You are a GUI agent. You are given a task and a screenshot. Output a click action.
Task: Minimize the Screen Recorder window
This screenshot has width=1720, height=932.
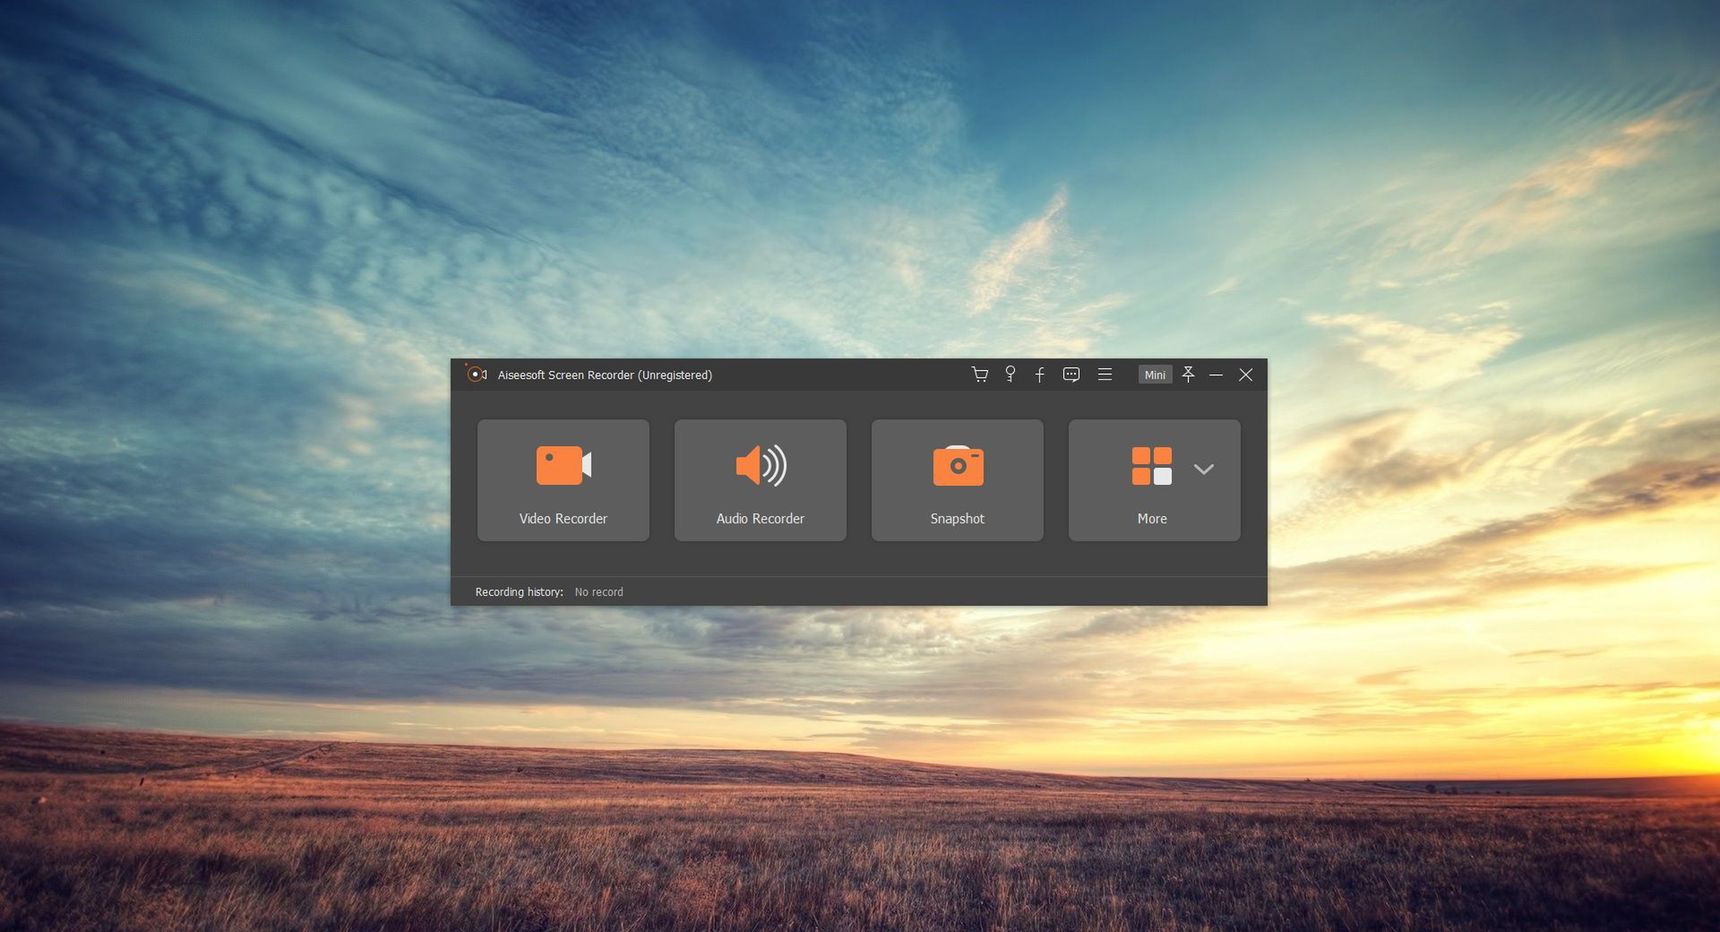(x=1216, y=374)
